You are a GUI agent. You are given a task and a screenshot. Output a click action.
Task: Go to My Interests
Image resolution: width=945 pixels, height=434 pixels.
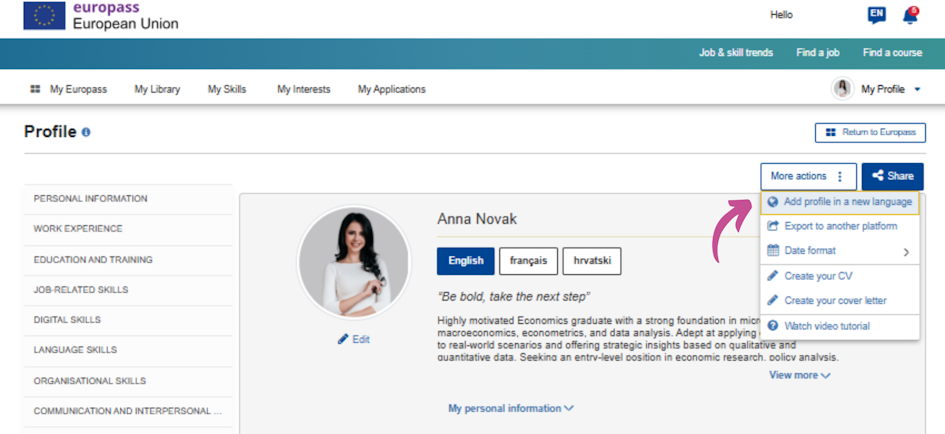304,89
